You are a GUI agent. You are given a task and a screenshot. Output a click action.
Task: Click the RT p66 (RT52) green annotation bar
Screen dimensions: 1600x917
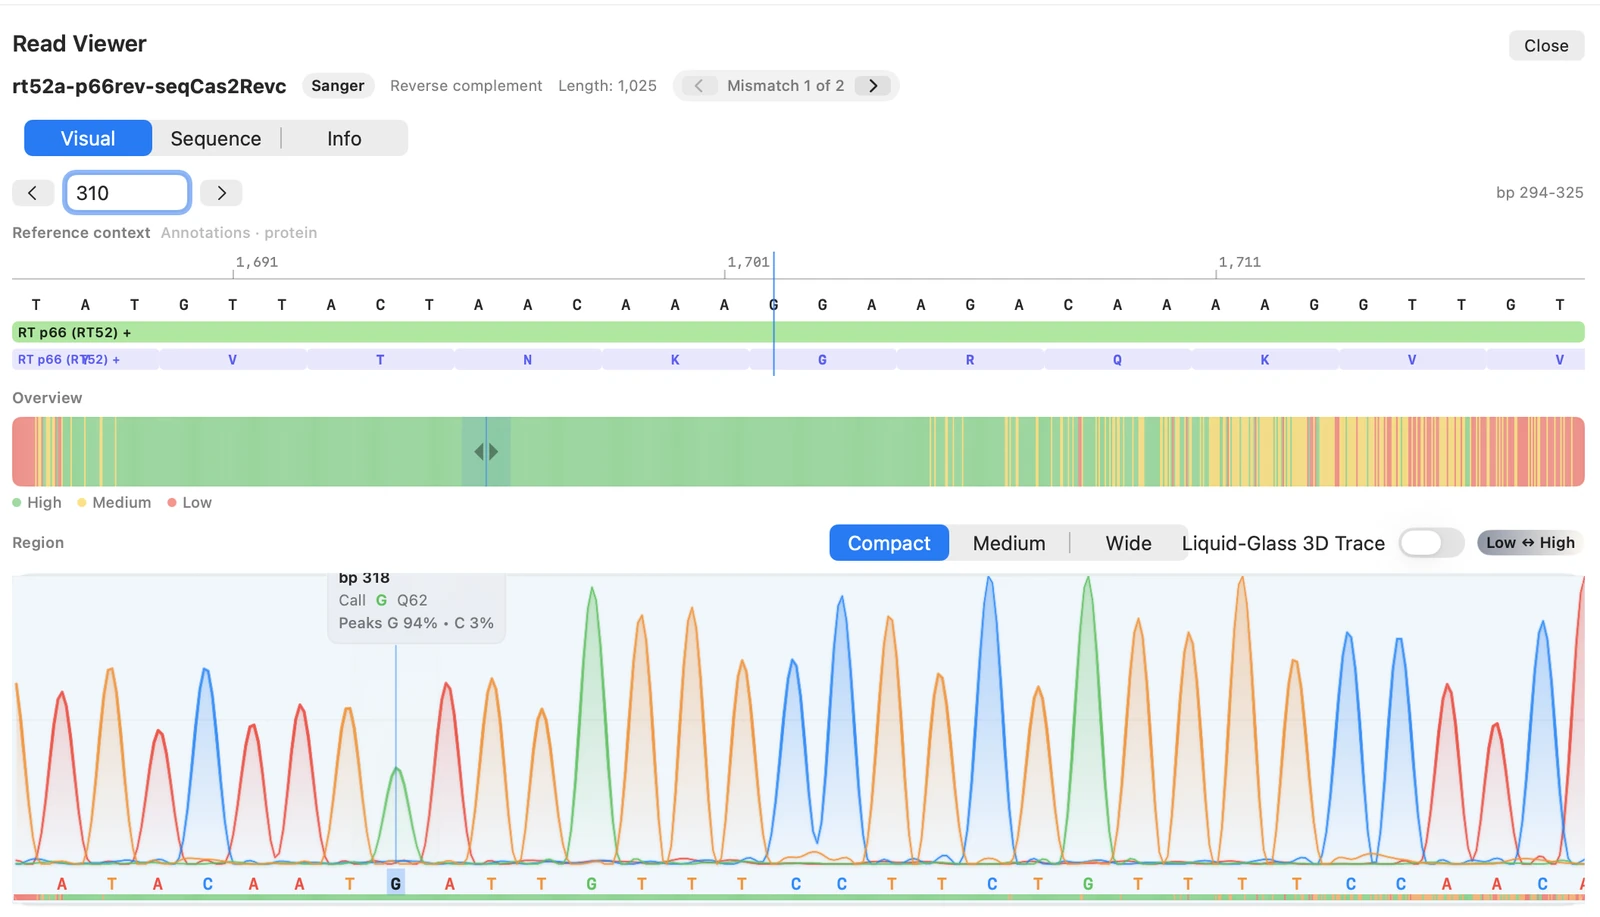click(x=798, y=332)
